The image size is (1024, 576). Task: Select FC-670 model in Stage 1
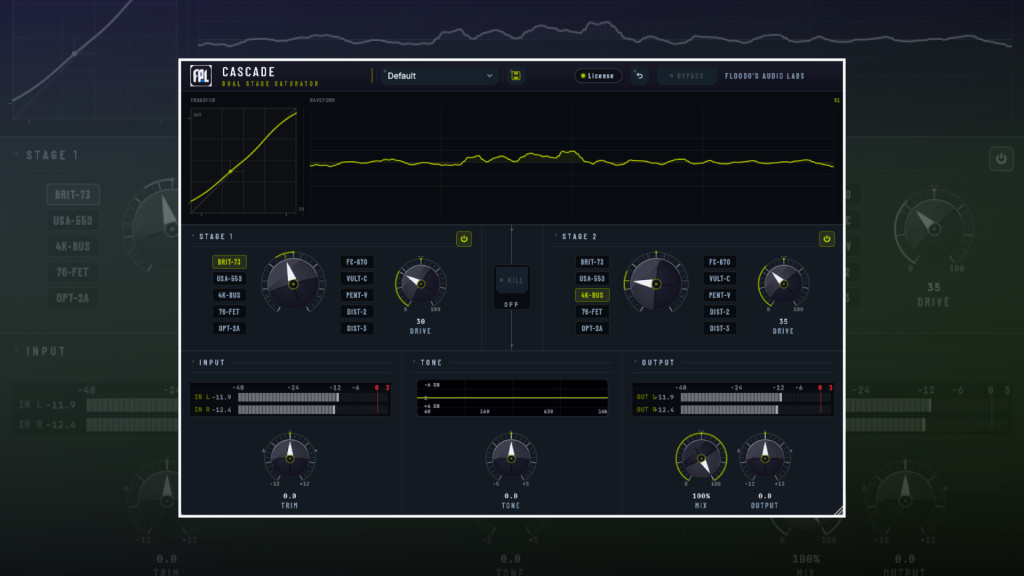click(x=357, y=262)
